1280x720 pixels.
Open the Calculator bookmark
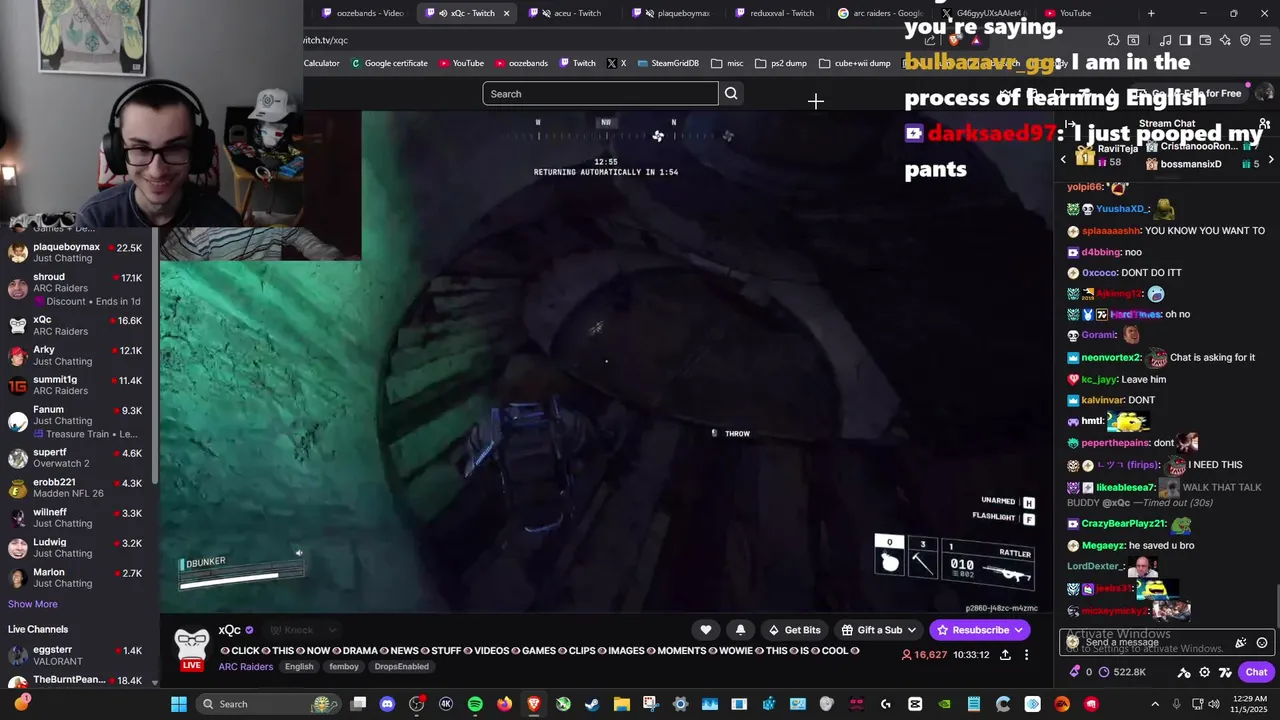[x=321, y=63]
